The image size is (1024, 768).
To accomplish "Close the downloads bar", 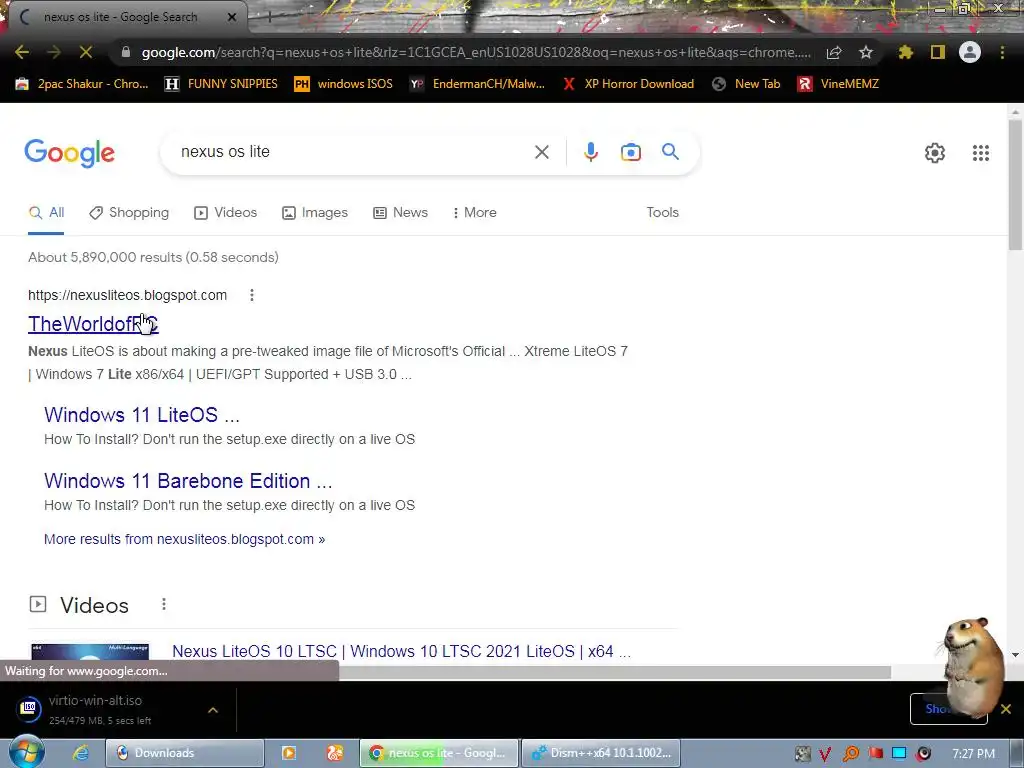I will (x=1006, y=709).
